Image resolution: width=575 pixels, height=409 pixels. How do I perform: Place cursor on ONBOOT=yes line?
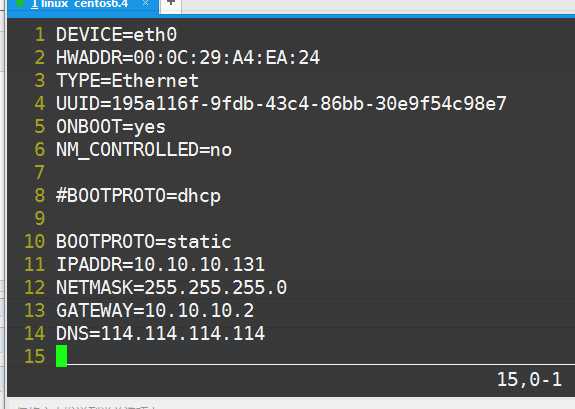click(111, 127)
